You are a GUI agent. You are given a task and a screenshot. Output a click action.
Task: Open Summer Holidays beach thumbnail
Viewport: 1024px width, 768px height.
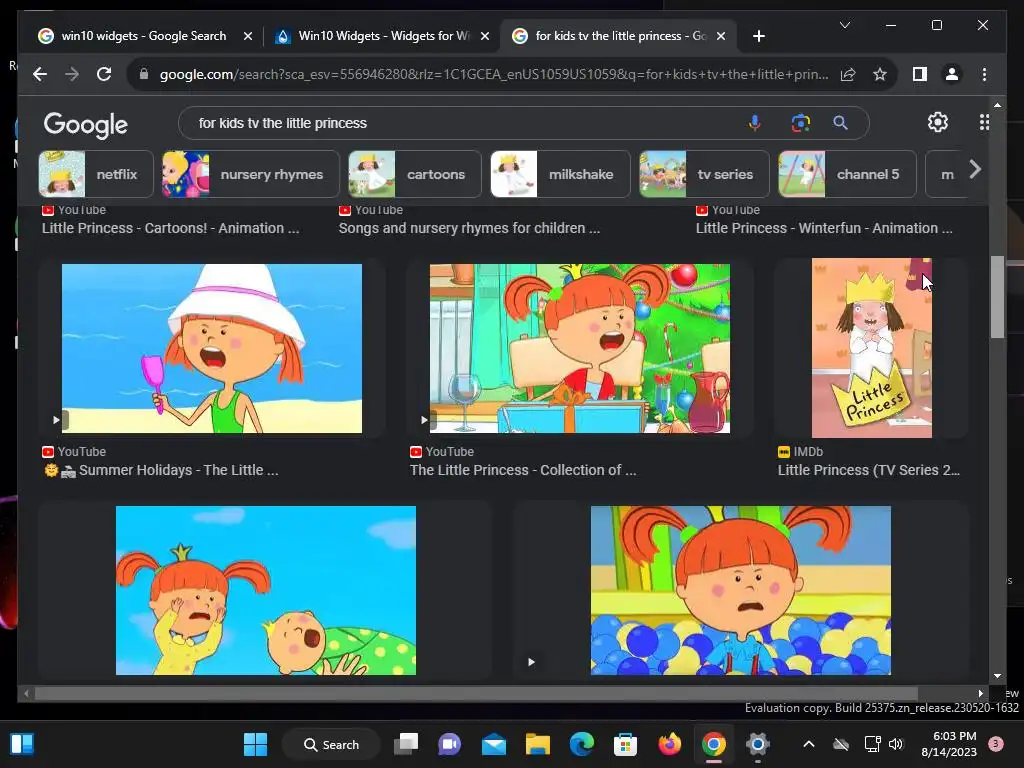pyautogui.click(x=212, y=348)
